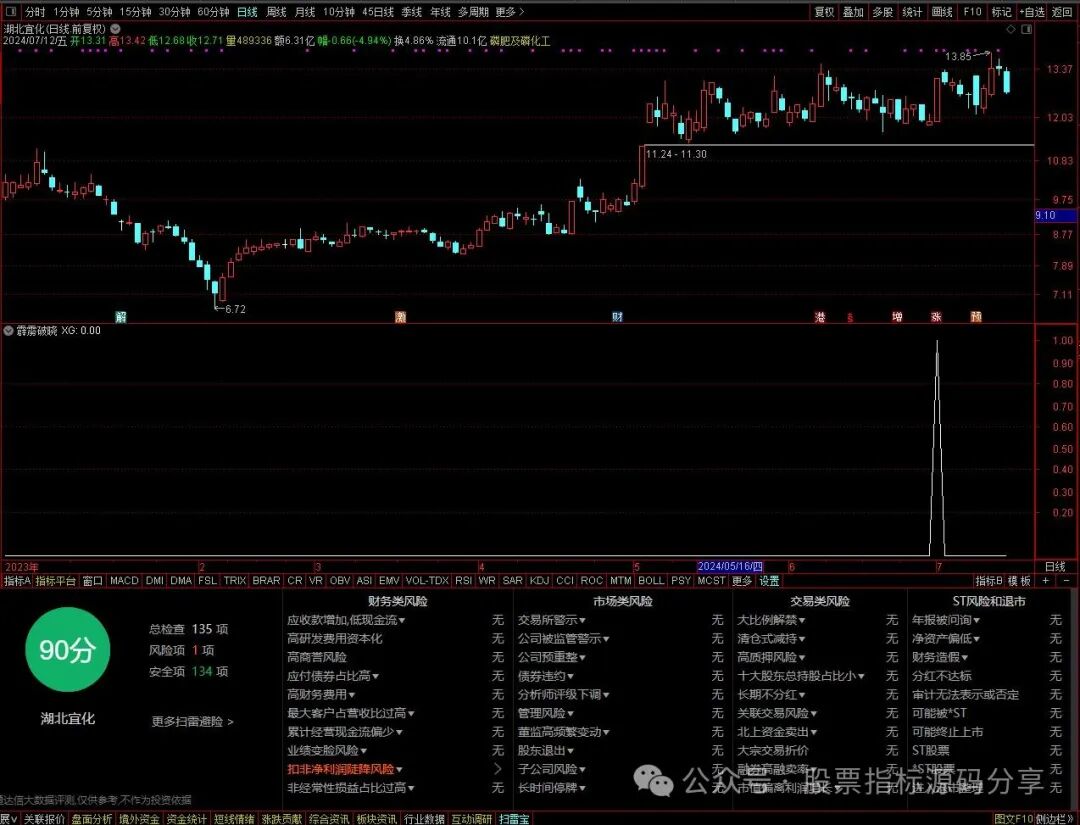Expand 更多 indicators next to MCST
The height and width of the screenshot is (825, 1080).
pyautogui.click(x=742, y=581)
